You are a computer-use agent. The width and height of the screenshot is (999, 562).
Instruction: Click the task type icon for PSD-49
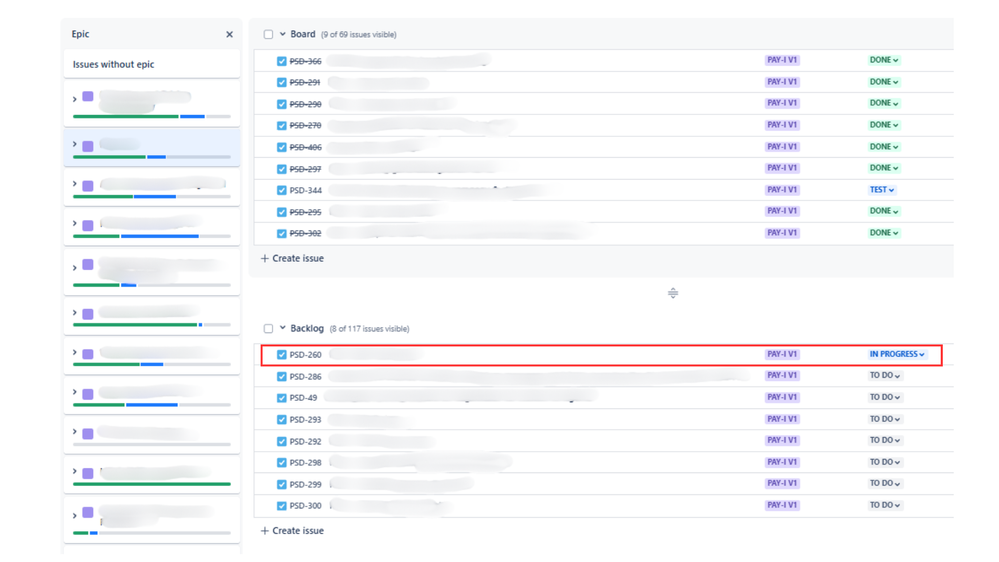click(x=282, y=398)
